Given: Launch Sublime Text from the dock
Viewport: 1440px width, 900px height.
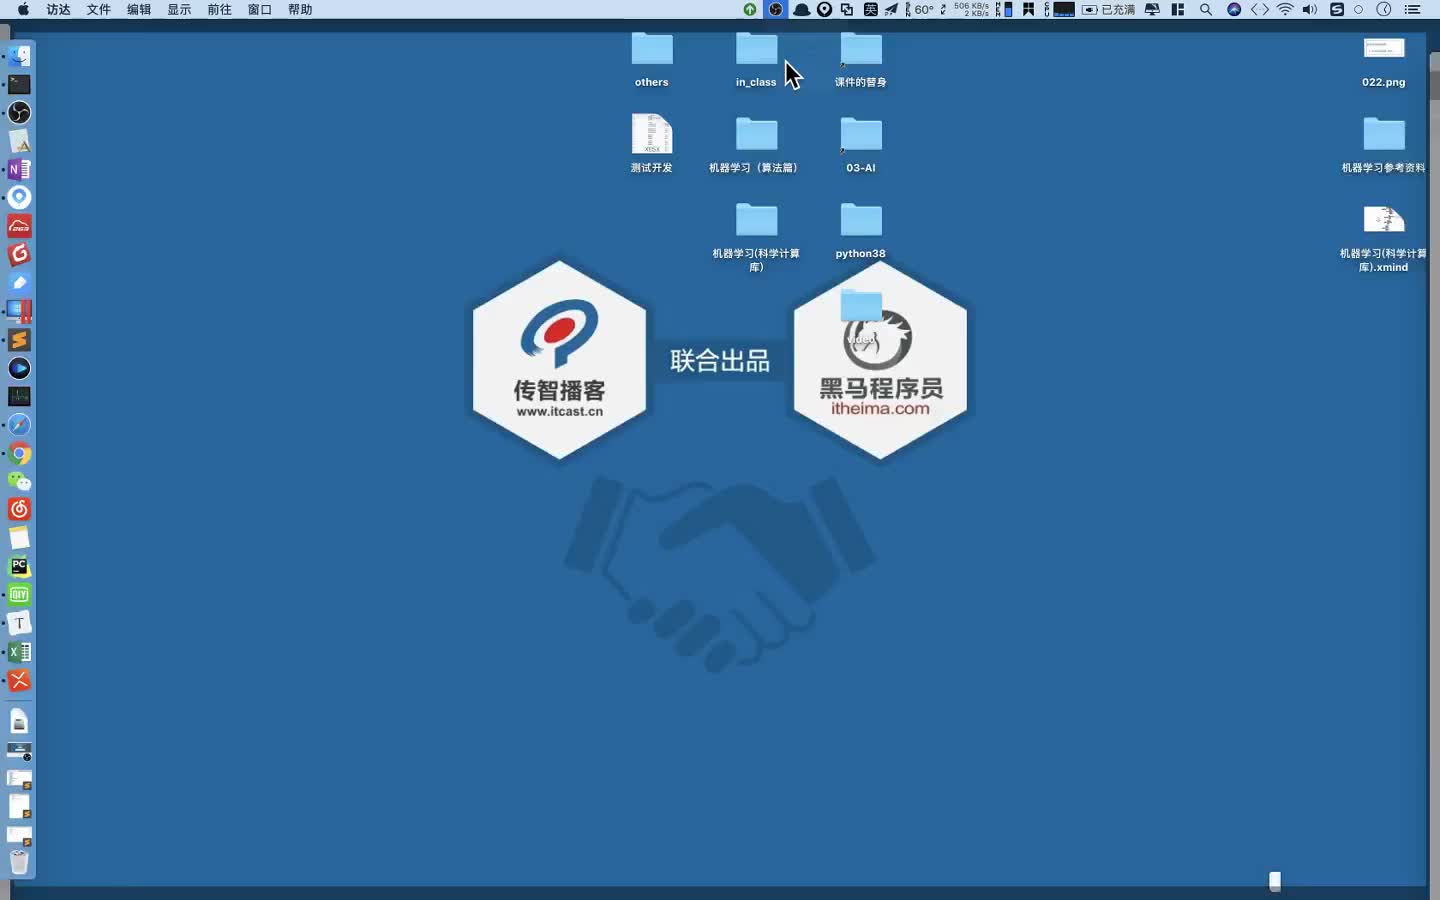Looking at the screenshot, I should pos(19,340).
